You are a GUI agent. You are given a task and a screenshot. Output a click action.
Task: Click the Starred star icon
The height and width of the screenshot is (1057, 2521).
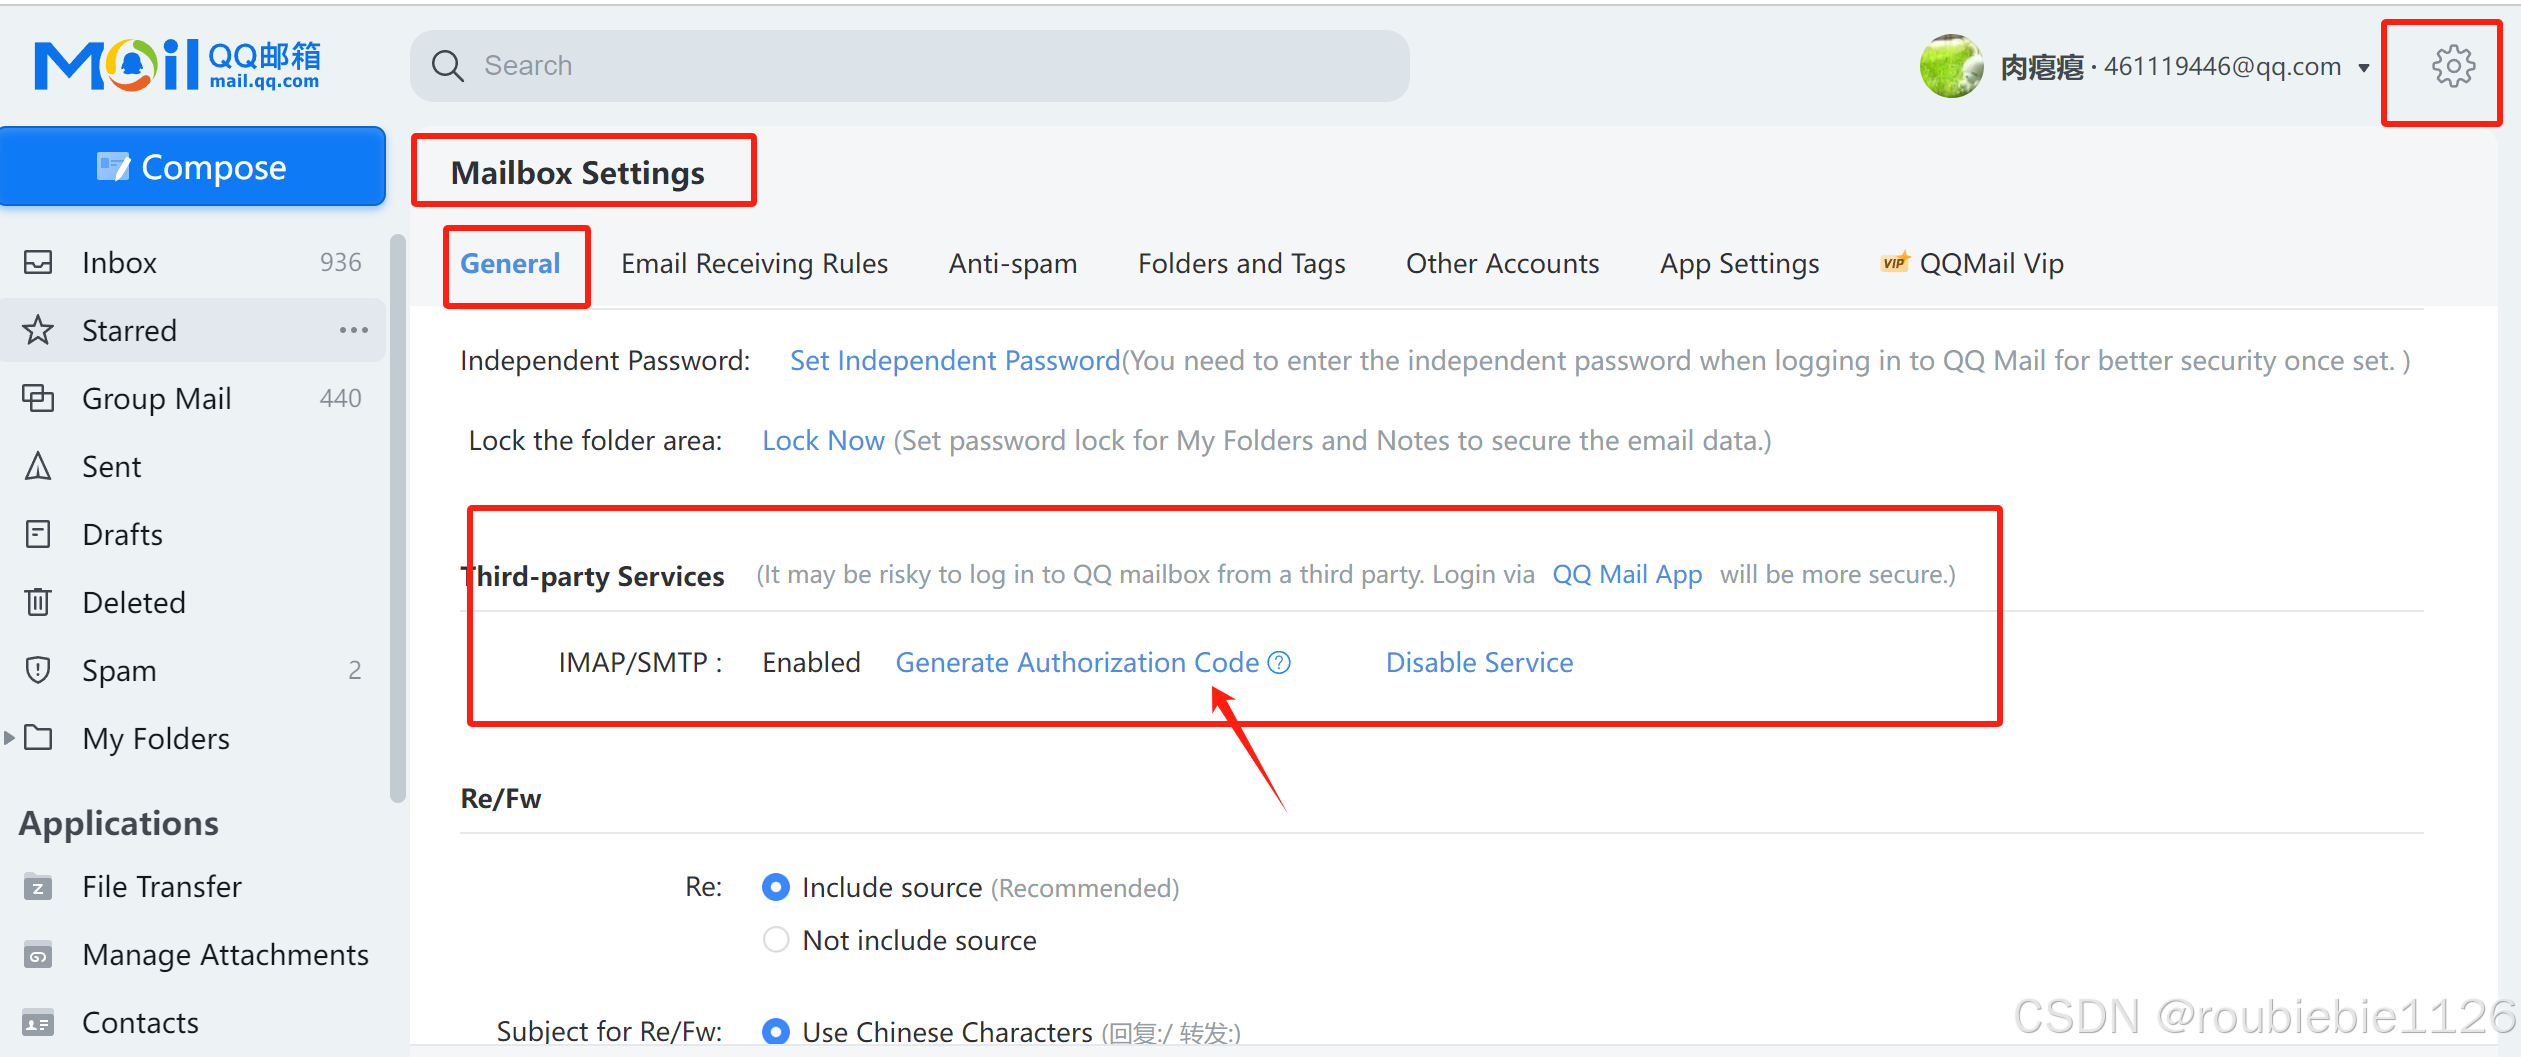point(38,330)
